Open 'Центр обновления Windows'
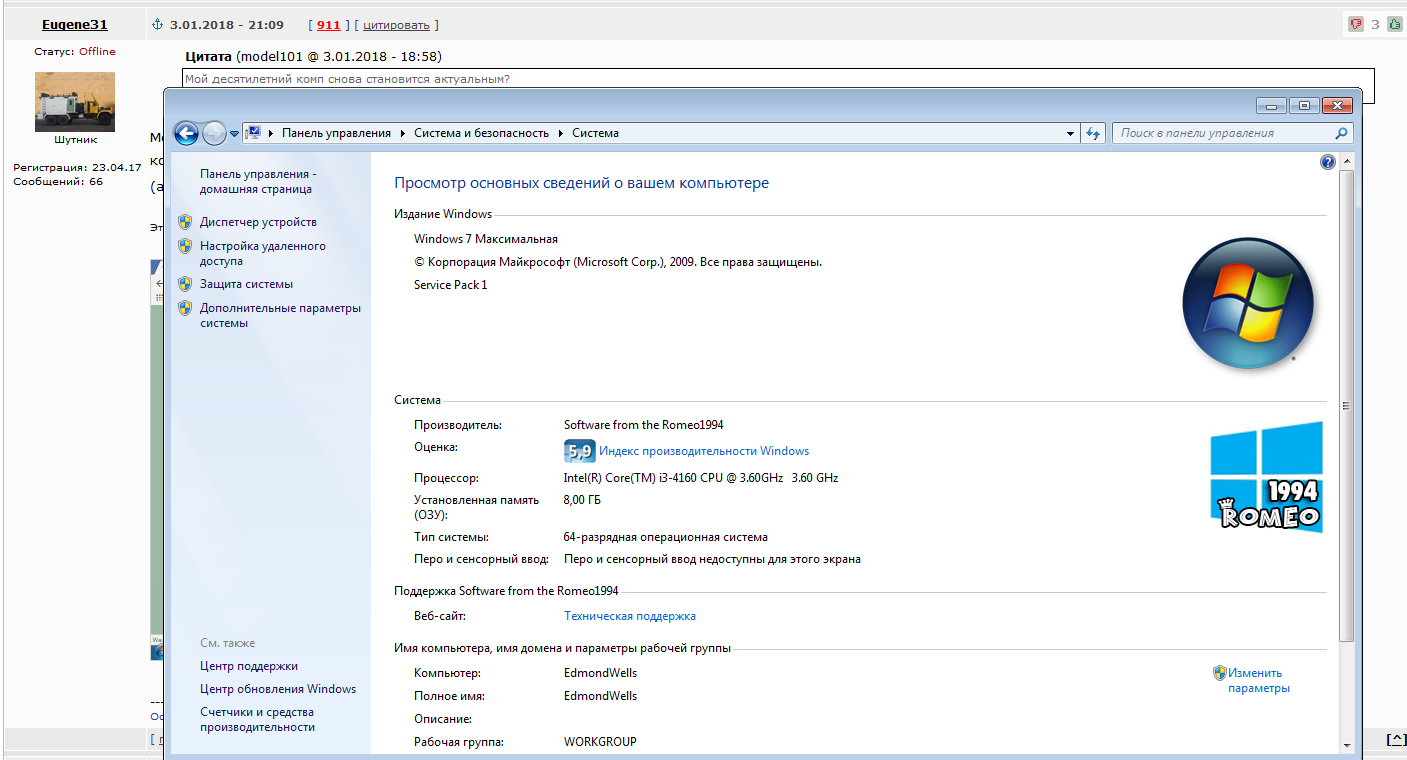 (278, 689)
